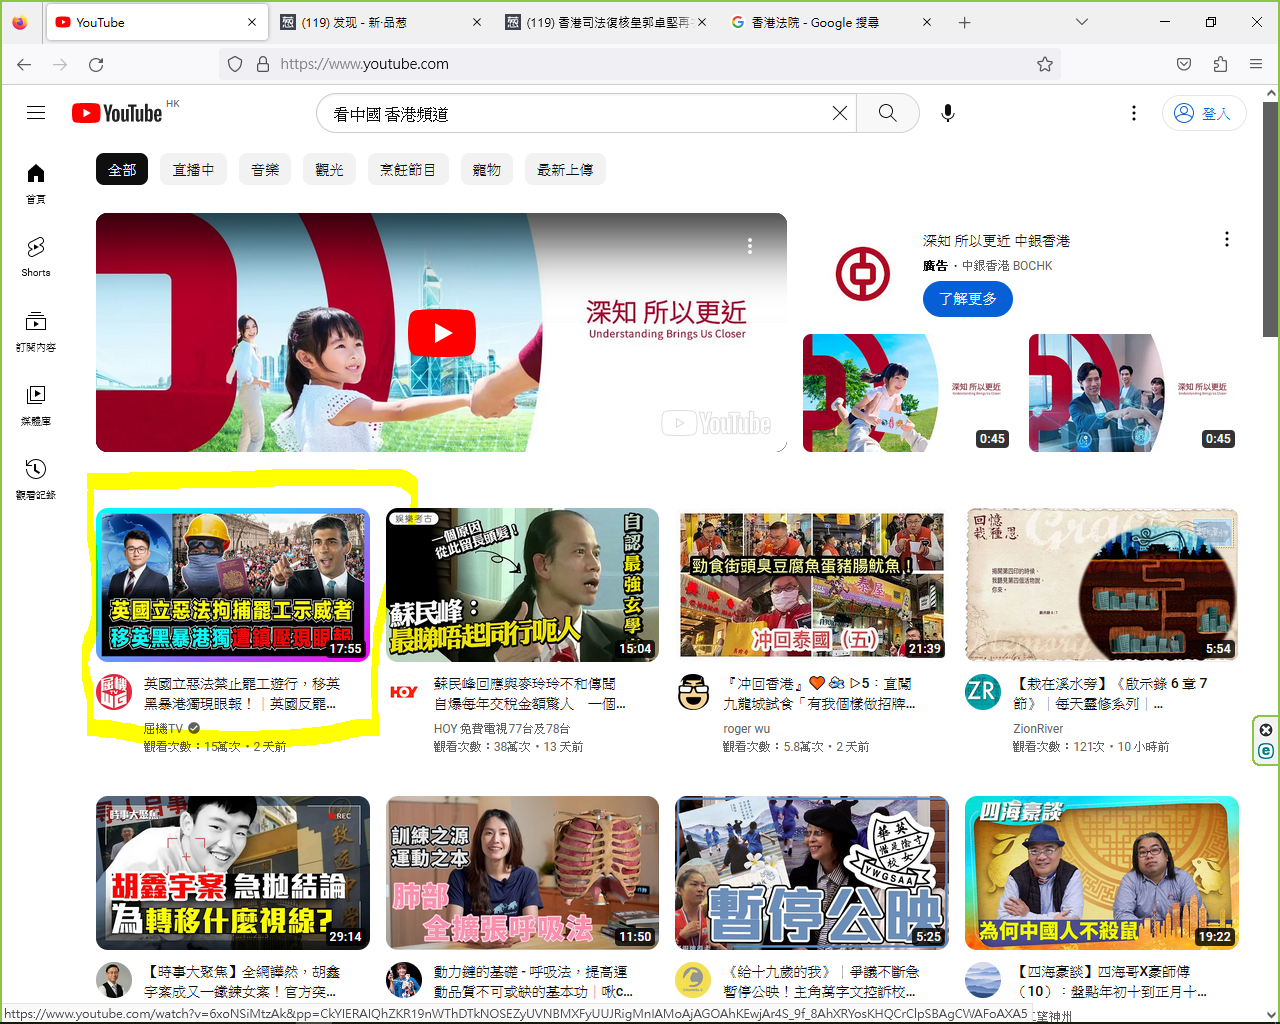Open title 蘇民峰回應與麥玲玲不和傳聞
Image resolution: width=1280 pixels, height=1024 pixels.
(530, 694)
